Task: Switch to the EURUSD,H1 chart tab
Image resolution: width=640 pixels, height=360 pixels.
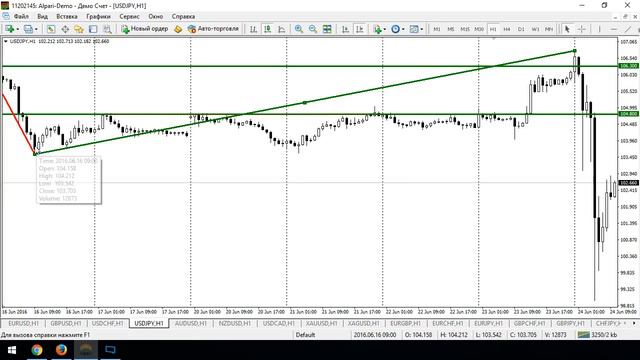Action: point(23,323)
